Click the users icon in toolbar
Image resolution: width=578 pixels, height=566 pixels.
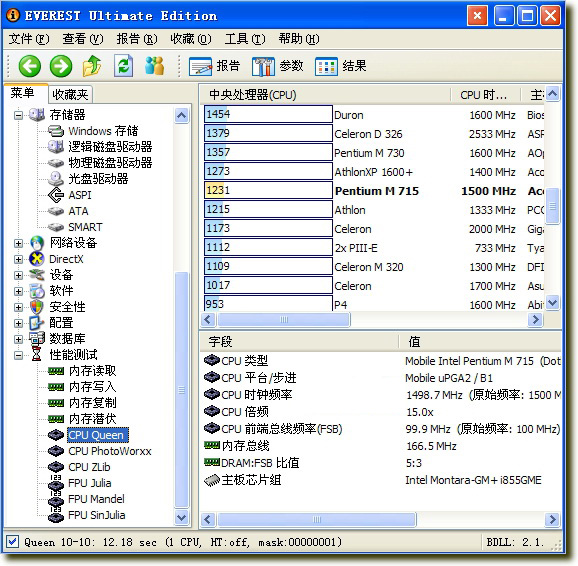(154, 66)
